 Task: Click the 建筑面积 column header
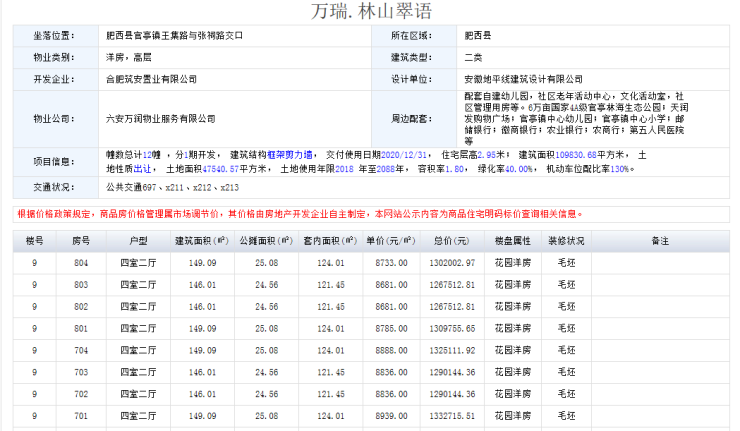(202, 241)
